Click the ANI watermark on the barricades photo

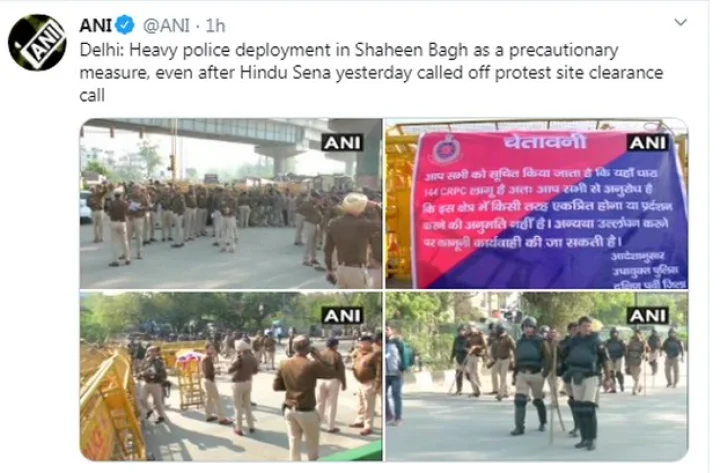342,315
